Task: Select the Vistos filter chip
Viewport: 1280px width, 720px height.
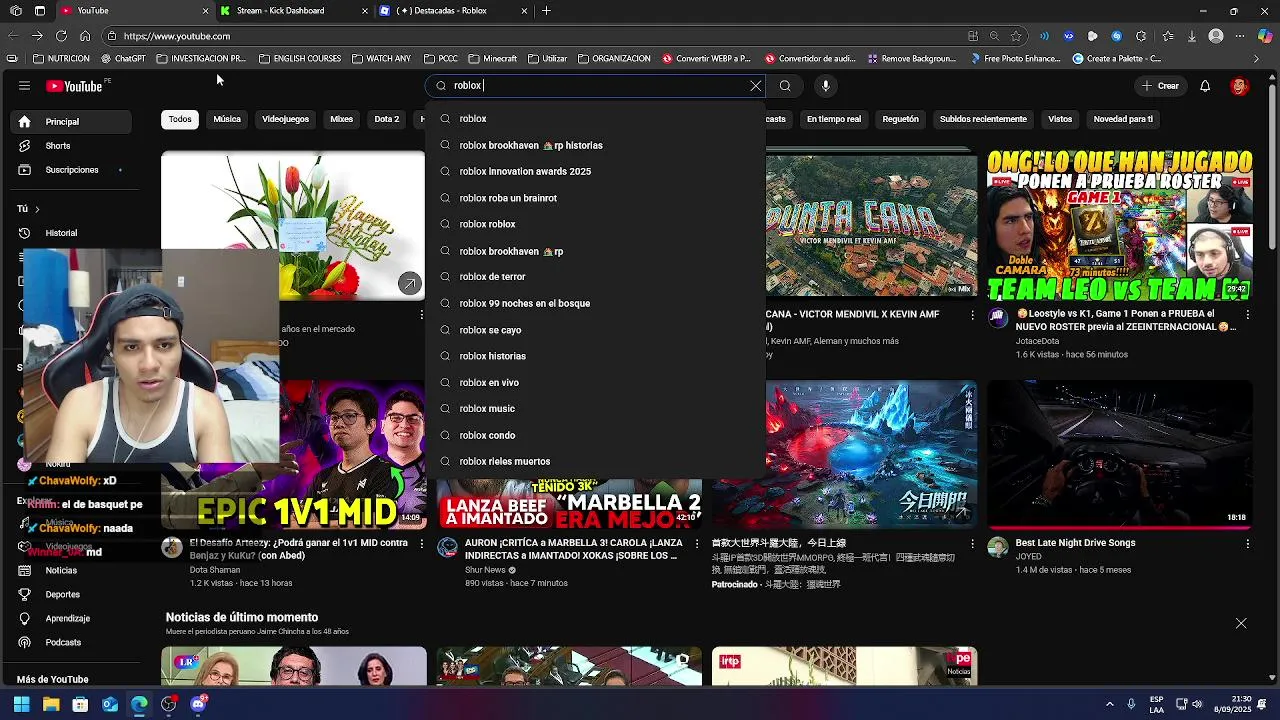Action: click(1060, 119)
